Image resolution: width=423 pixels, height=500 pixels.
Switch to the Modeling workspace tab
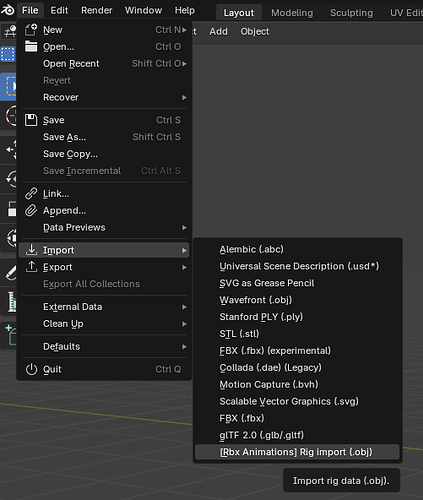point(292,13)
